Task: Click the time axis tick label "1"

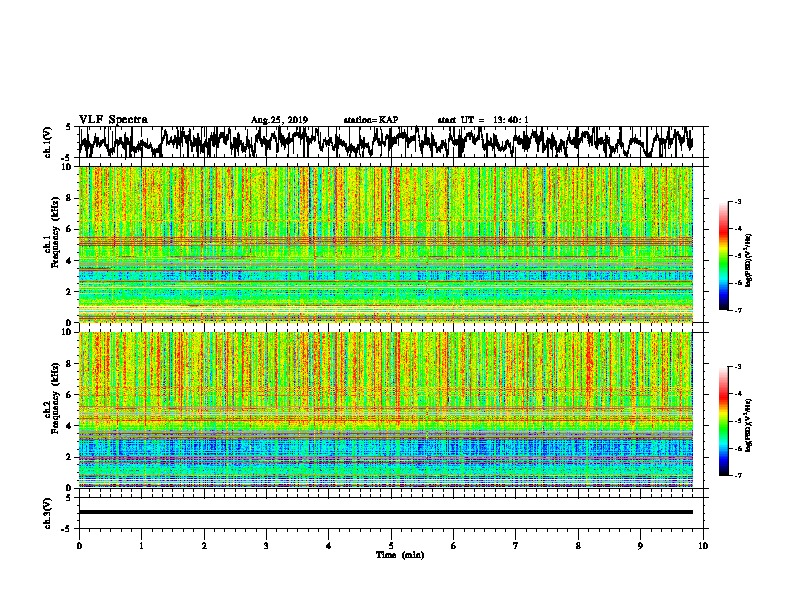Action: (x=141, y=546)
